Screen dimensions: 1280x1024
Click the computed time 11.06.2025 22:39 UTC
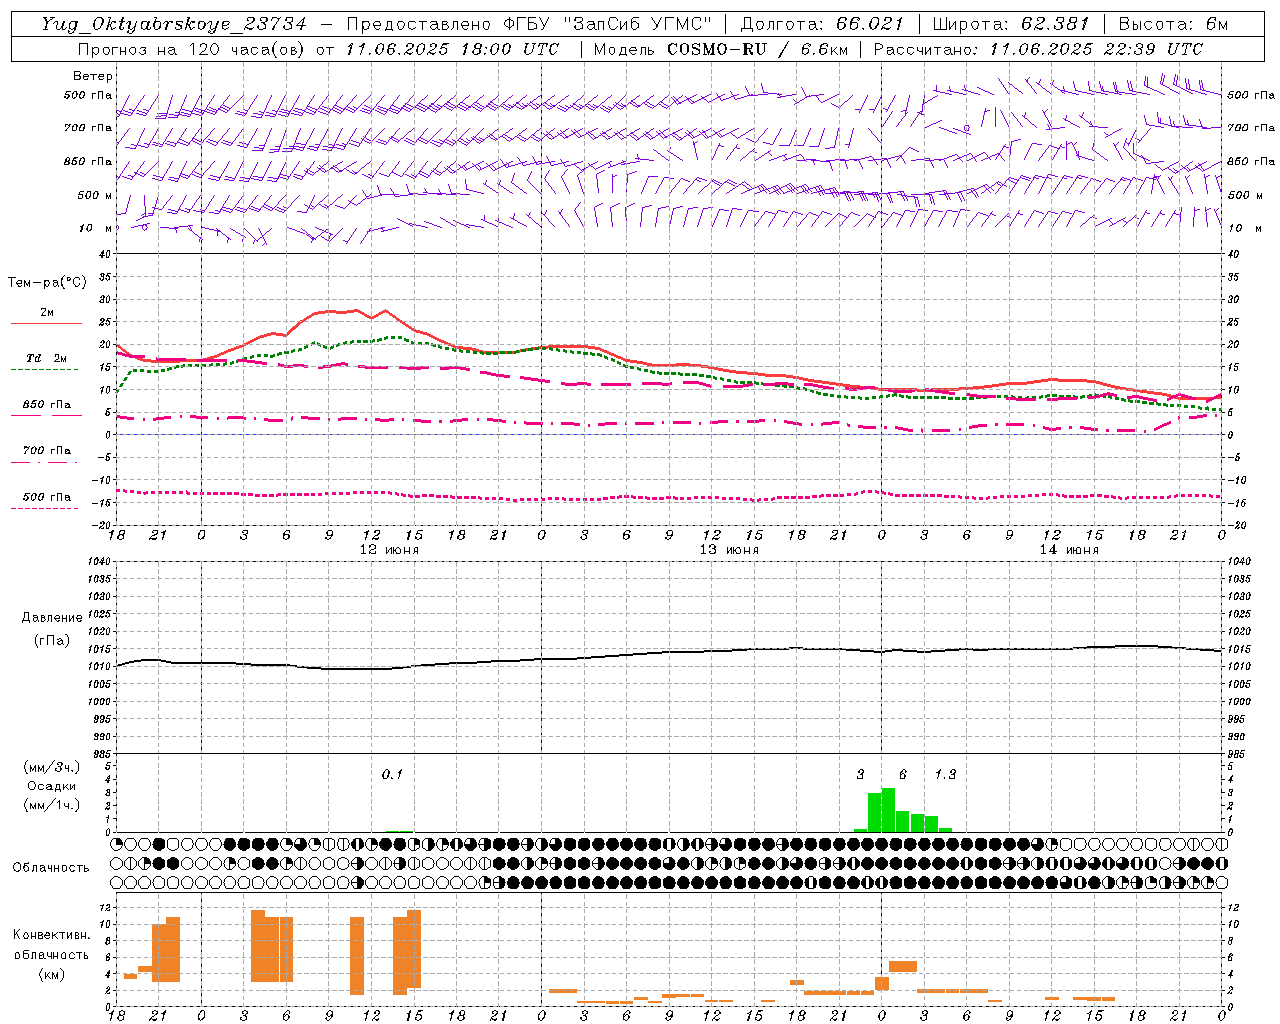pos(1097,49)
